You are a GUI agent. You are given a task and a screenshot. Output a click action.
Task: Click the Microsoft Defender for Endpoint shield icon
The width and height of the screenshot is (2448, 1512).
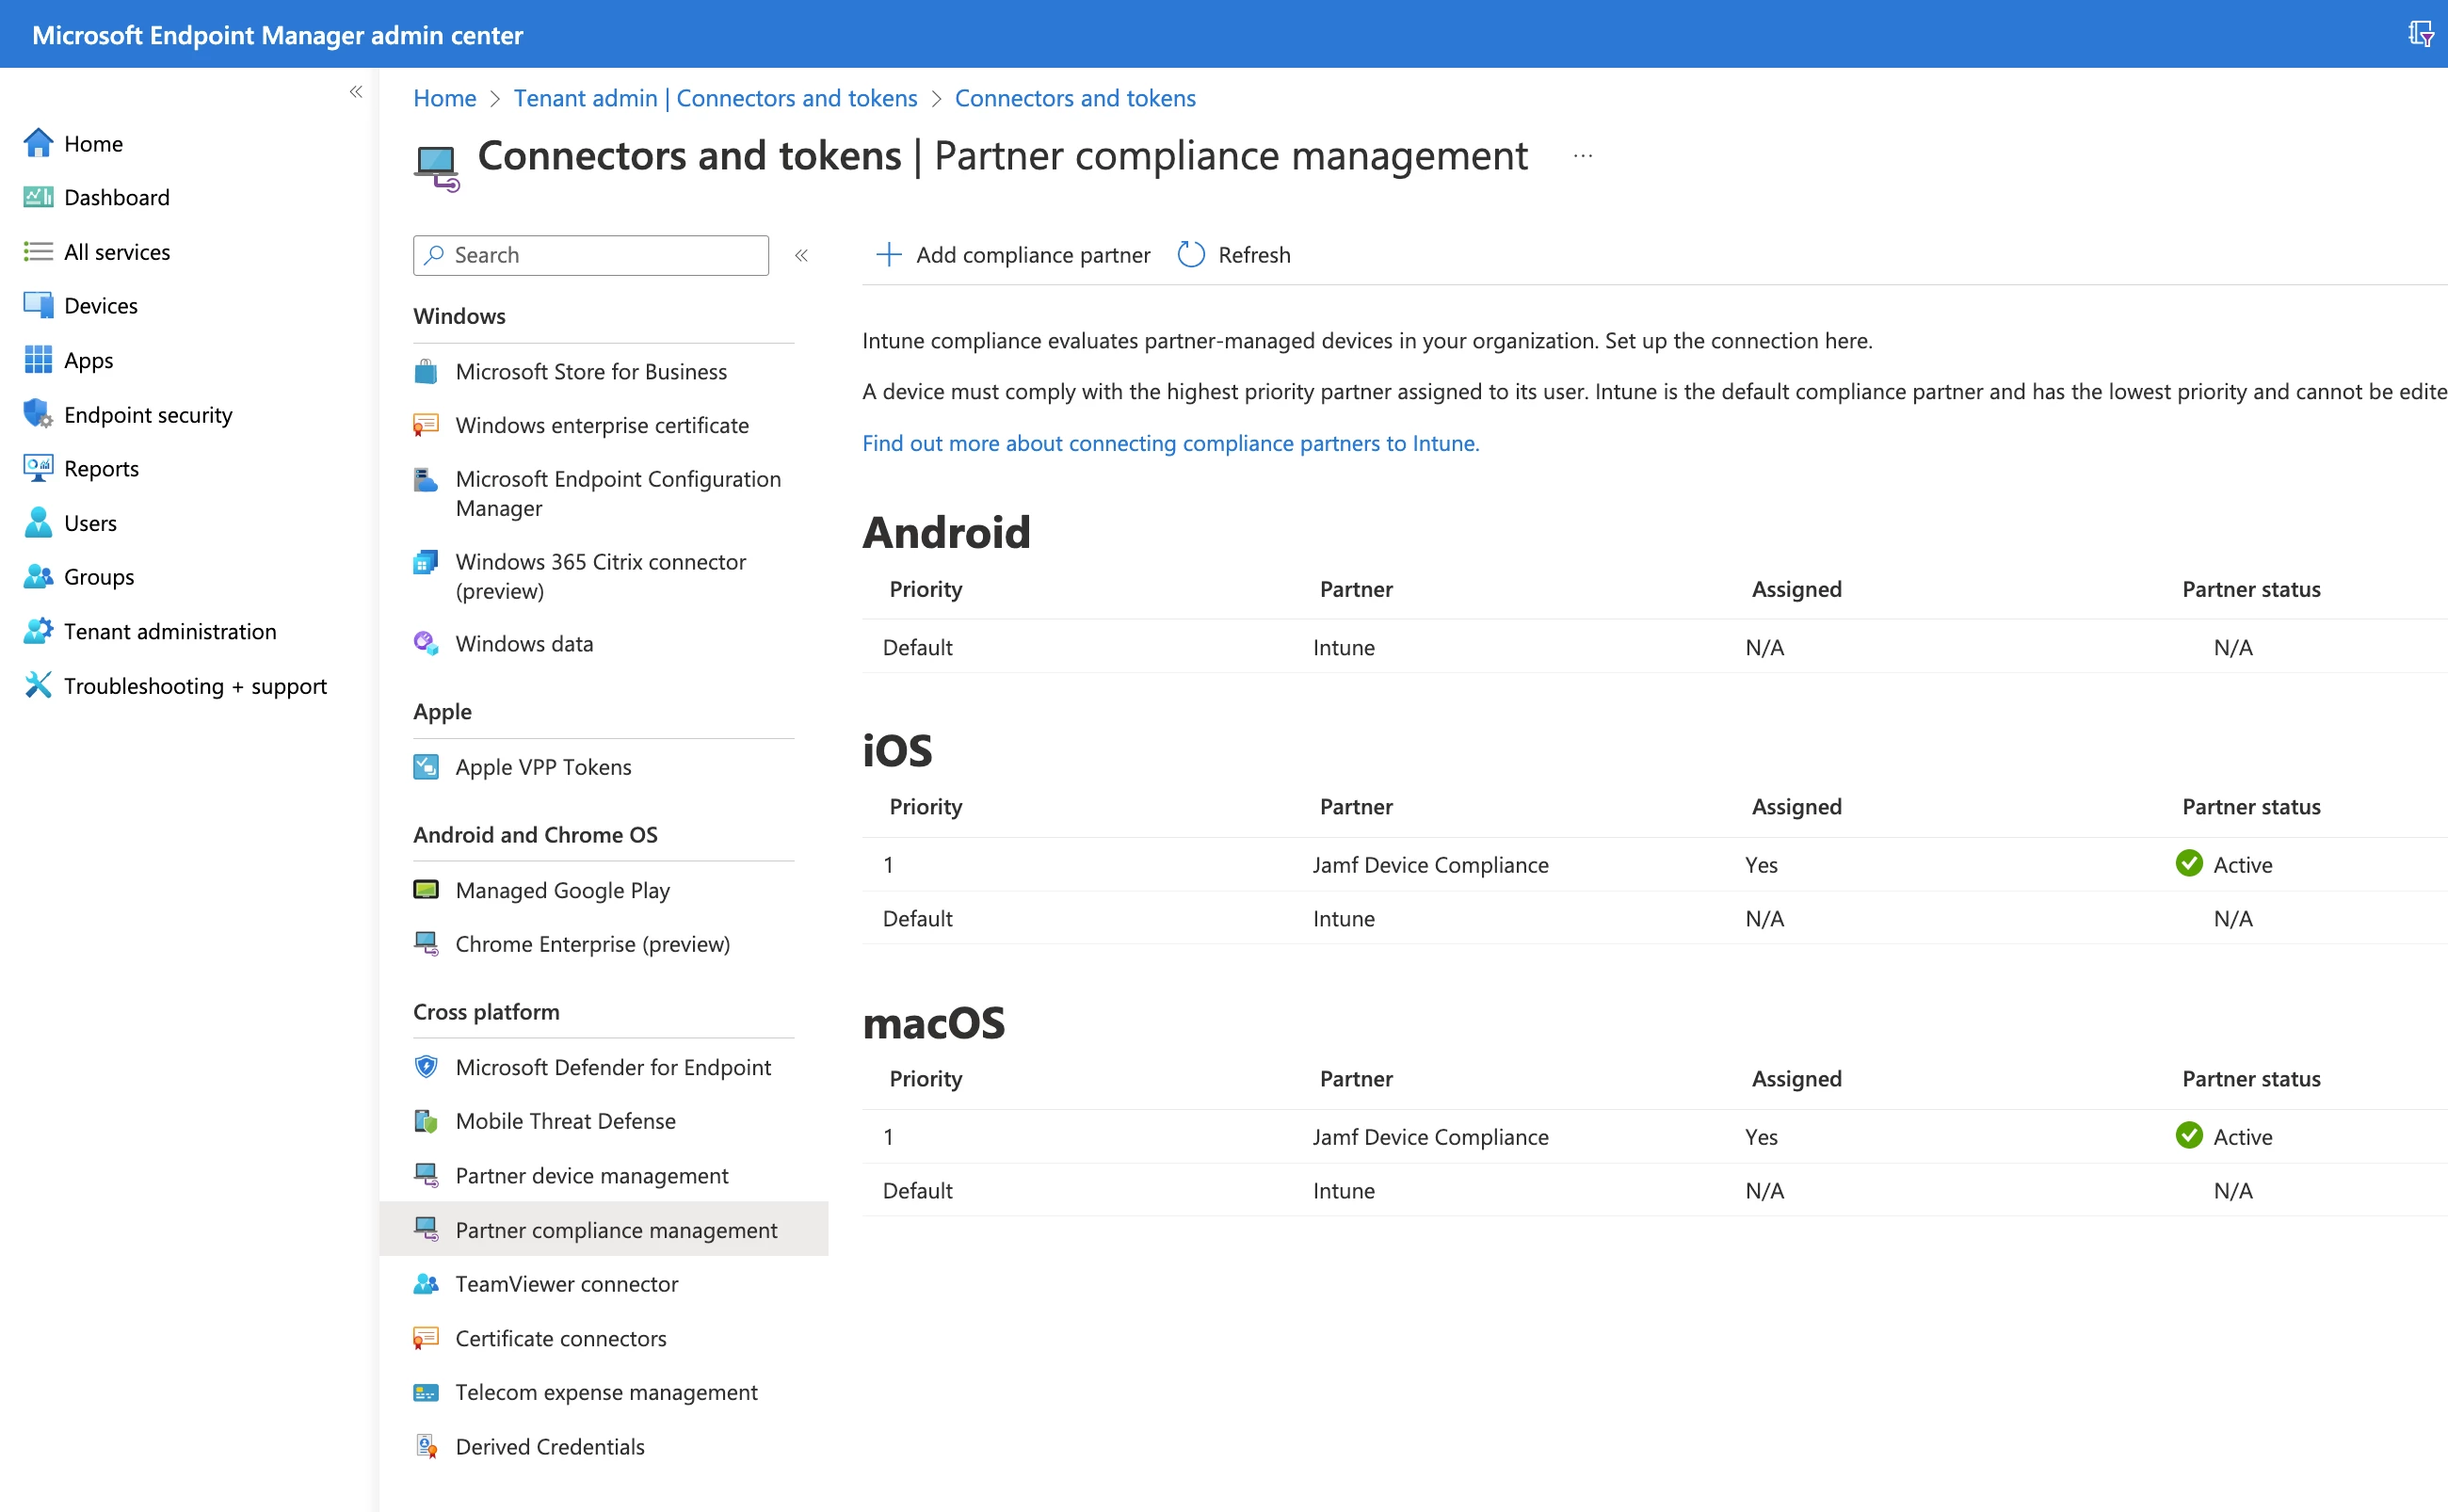[426, 1067]
